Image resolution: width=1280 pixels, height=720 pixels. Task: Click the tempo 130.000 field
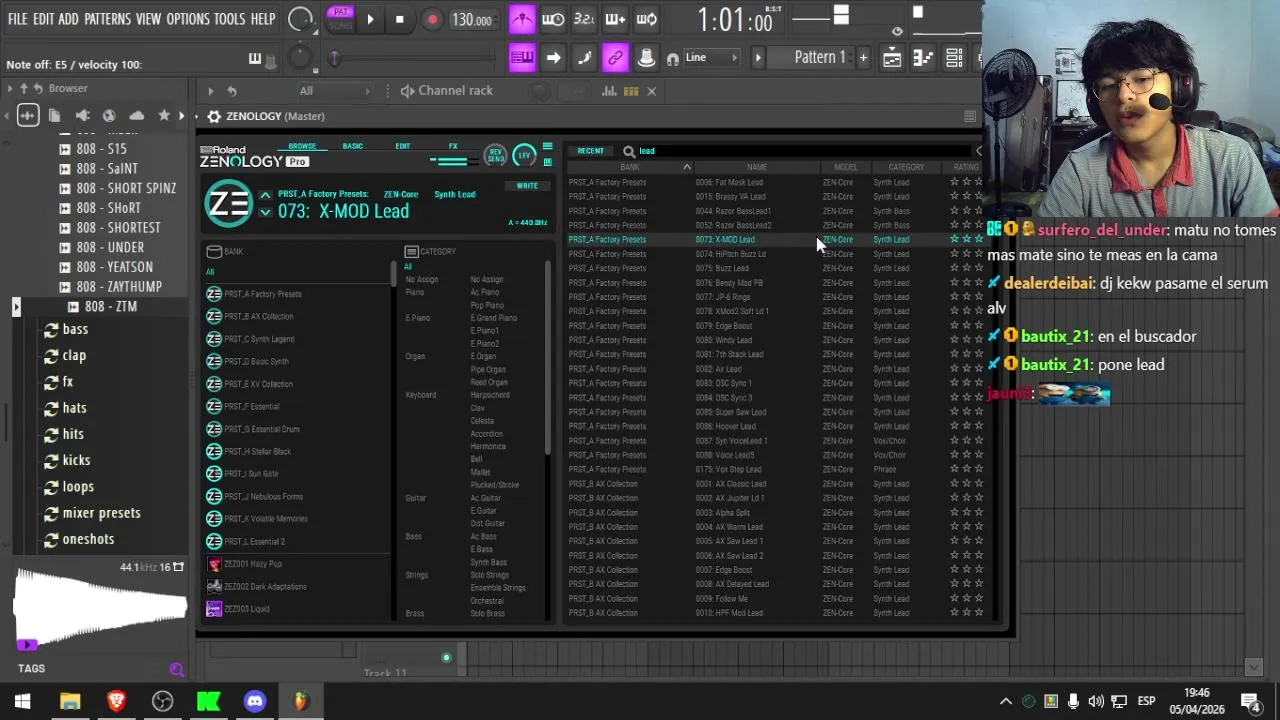pyautogui.click(x=471, y=20)
